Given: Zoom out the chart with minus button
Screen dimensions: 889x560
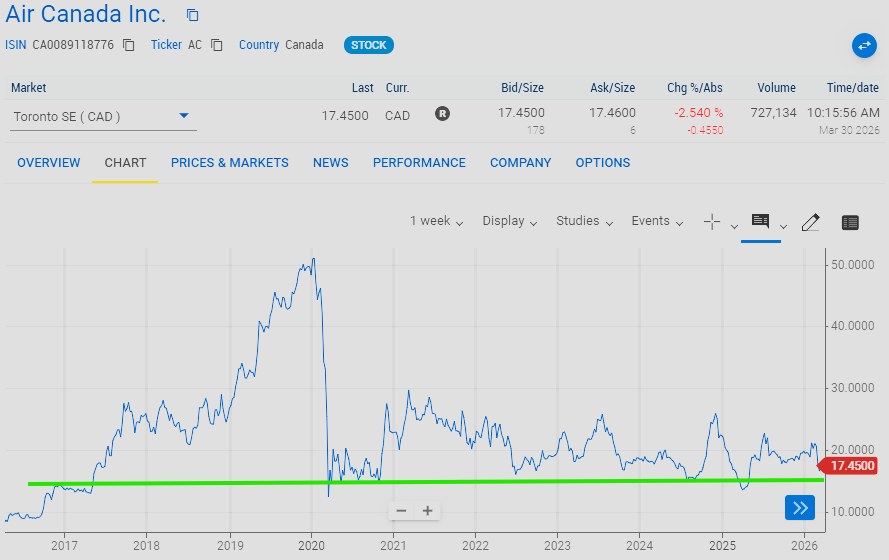Looking at the screenshot, I should click(401, 511).
